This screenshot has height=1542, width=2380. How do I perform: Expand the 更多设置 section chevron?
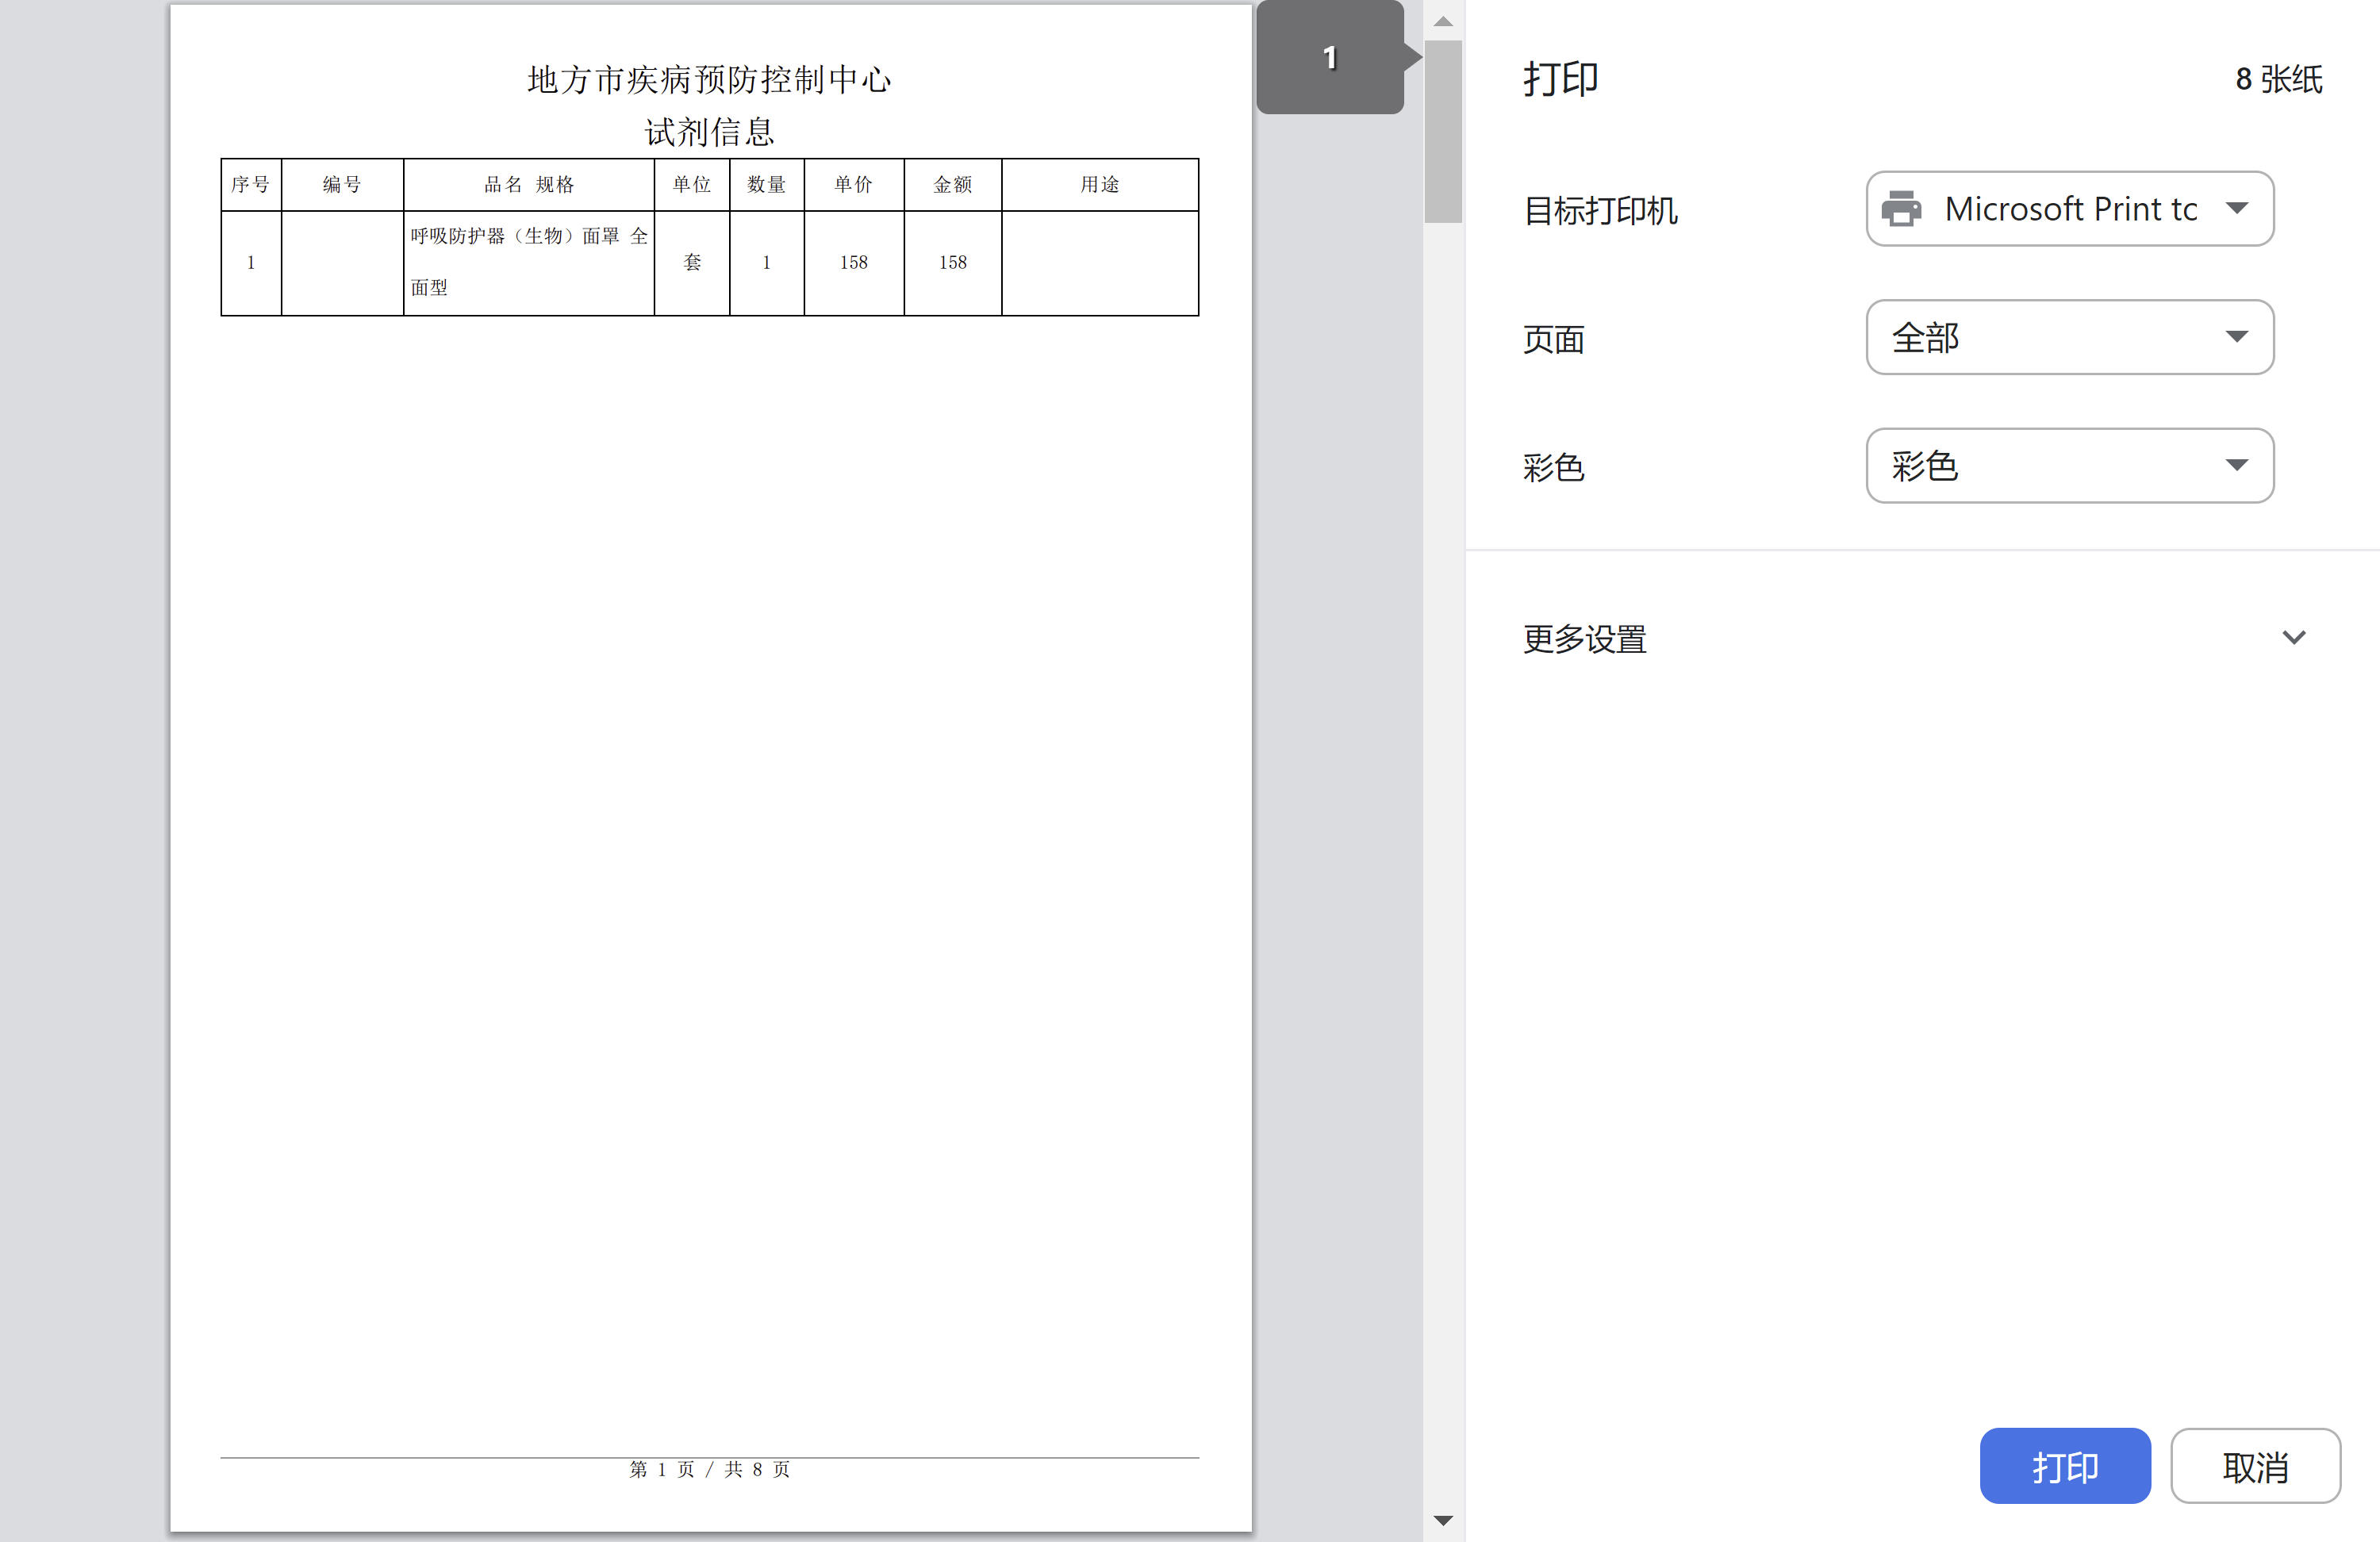2294,637
